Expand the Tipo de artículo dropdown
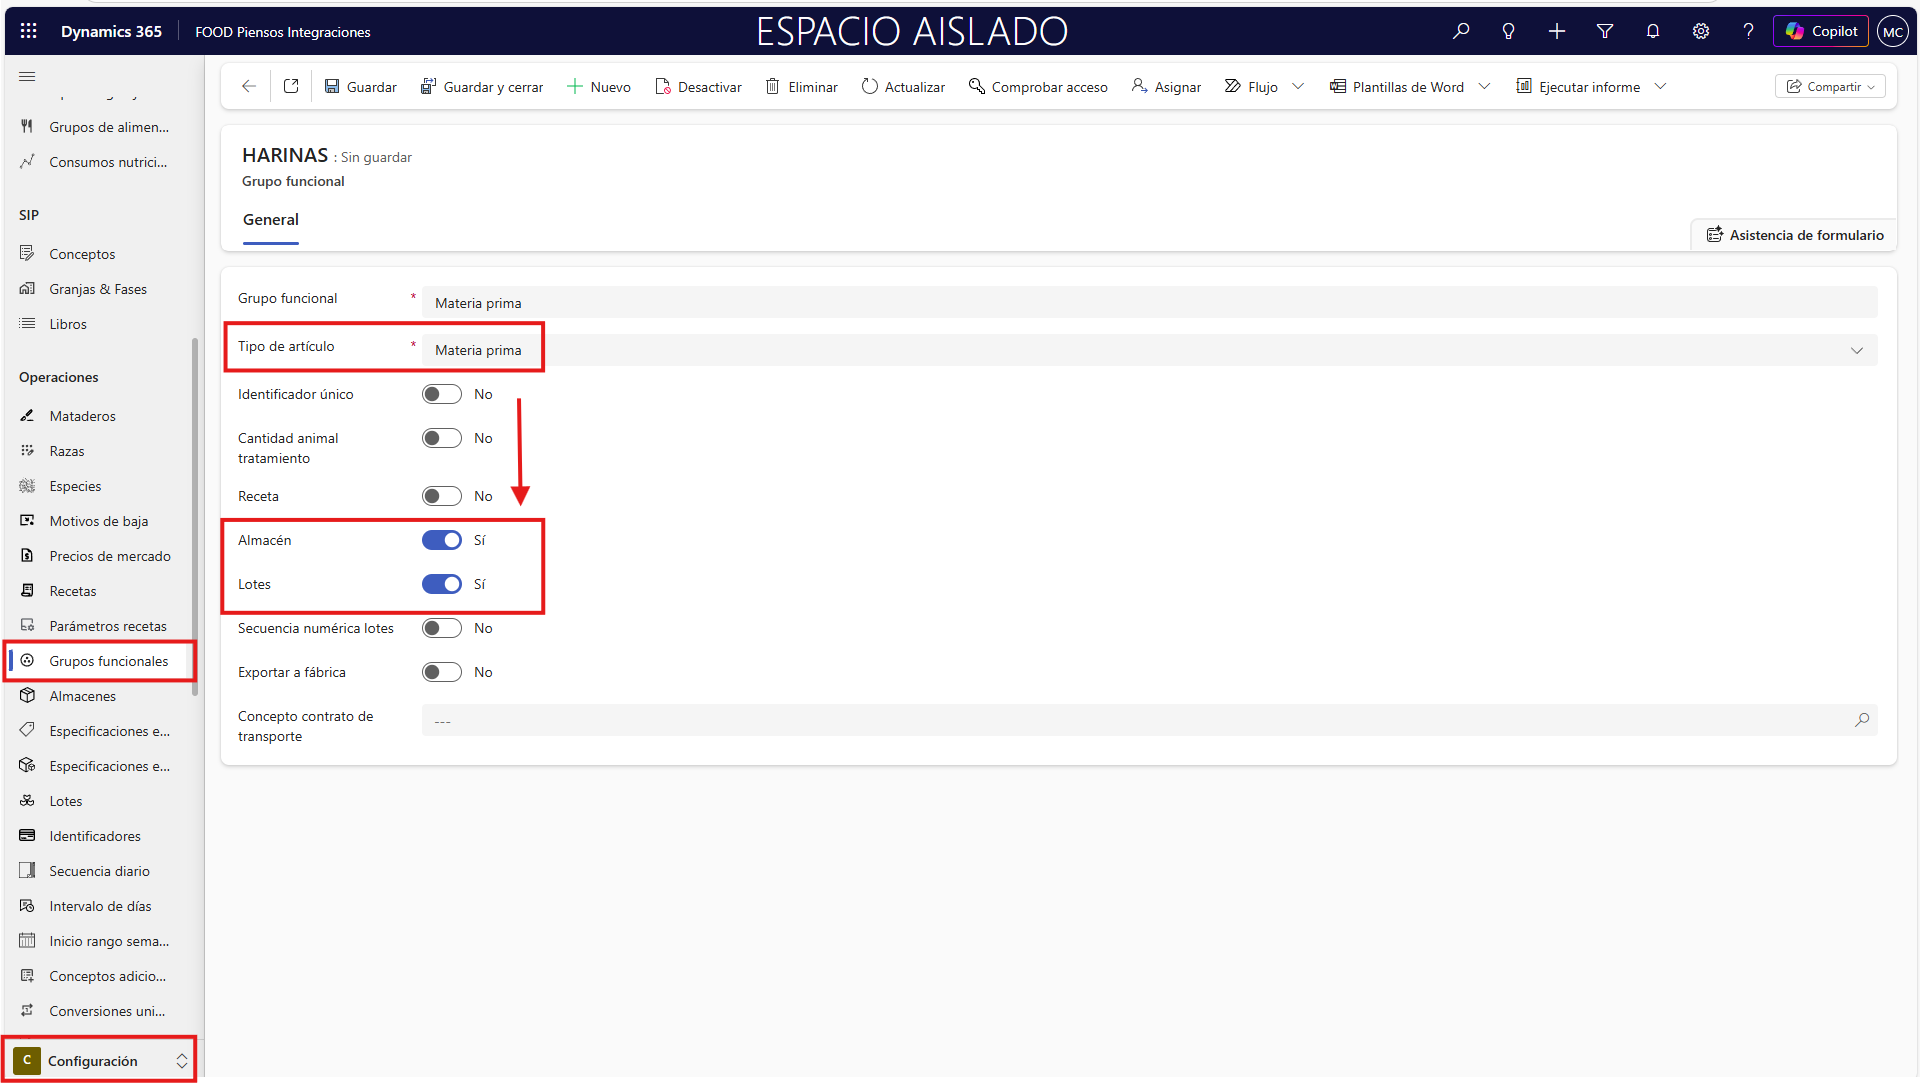 click(1856, 350)
